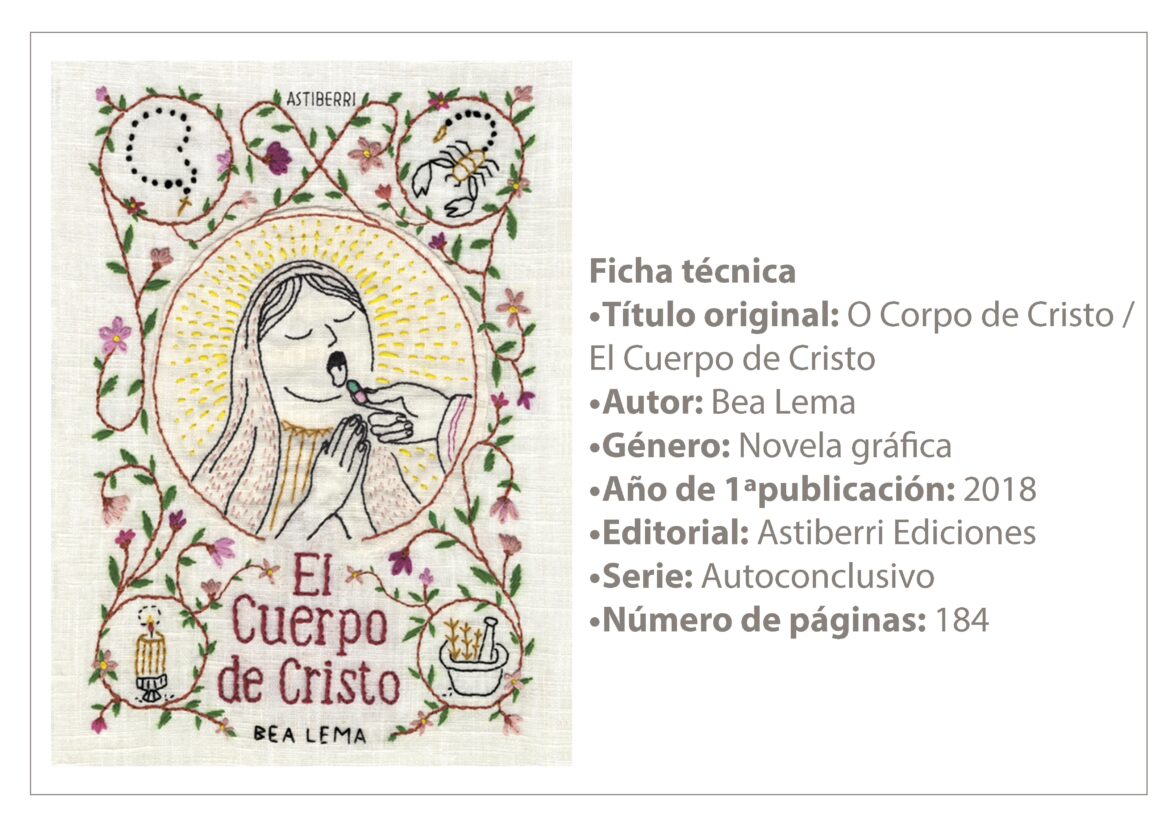
Task: Click the Astiberri Ediciones editorial text
Action: (x=897, y=533)
